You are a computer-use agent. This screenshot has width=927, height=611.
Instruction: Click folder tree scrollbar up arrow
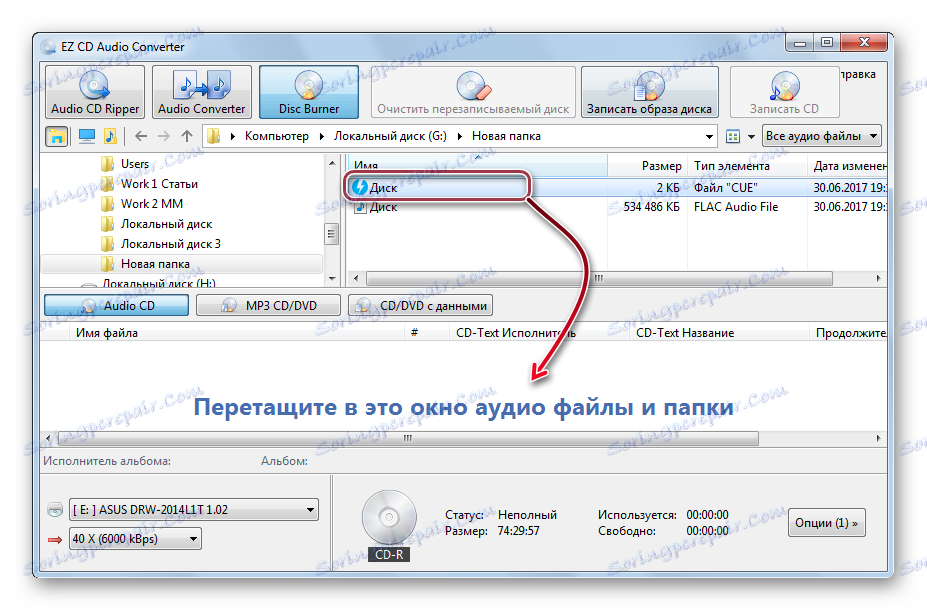[332, 163]
